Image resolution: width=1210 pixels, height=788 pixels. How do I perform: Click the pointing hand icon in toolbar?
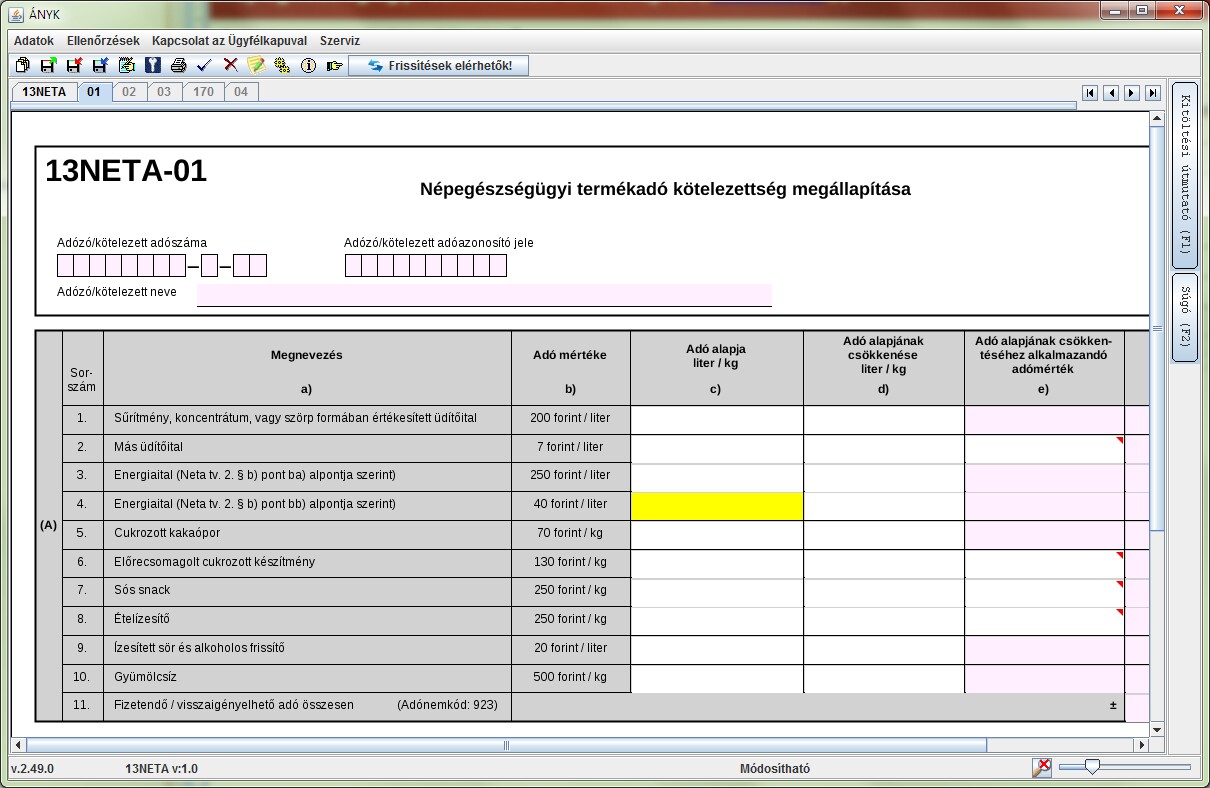[334, 66]
